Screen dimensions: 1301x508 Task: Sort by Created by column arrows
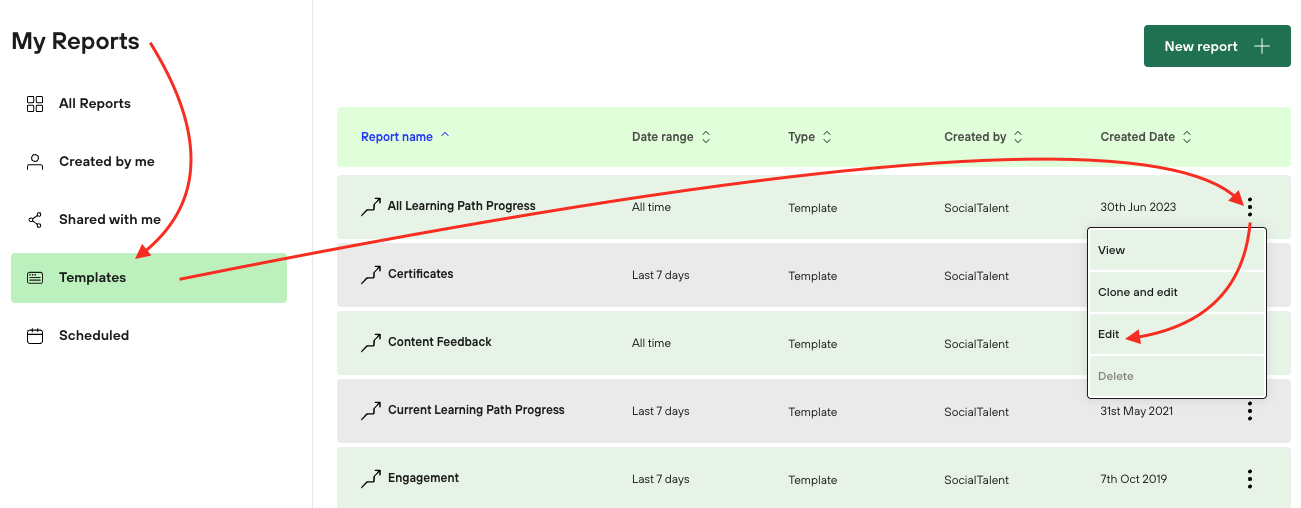pyautogui.click(x=1018, y=137)
